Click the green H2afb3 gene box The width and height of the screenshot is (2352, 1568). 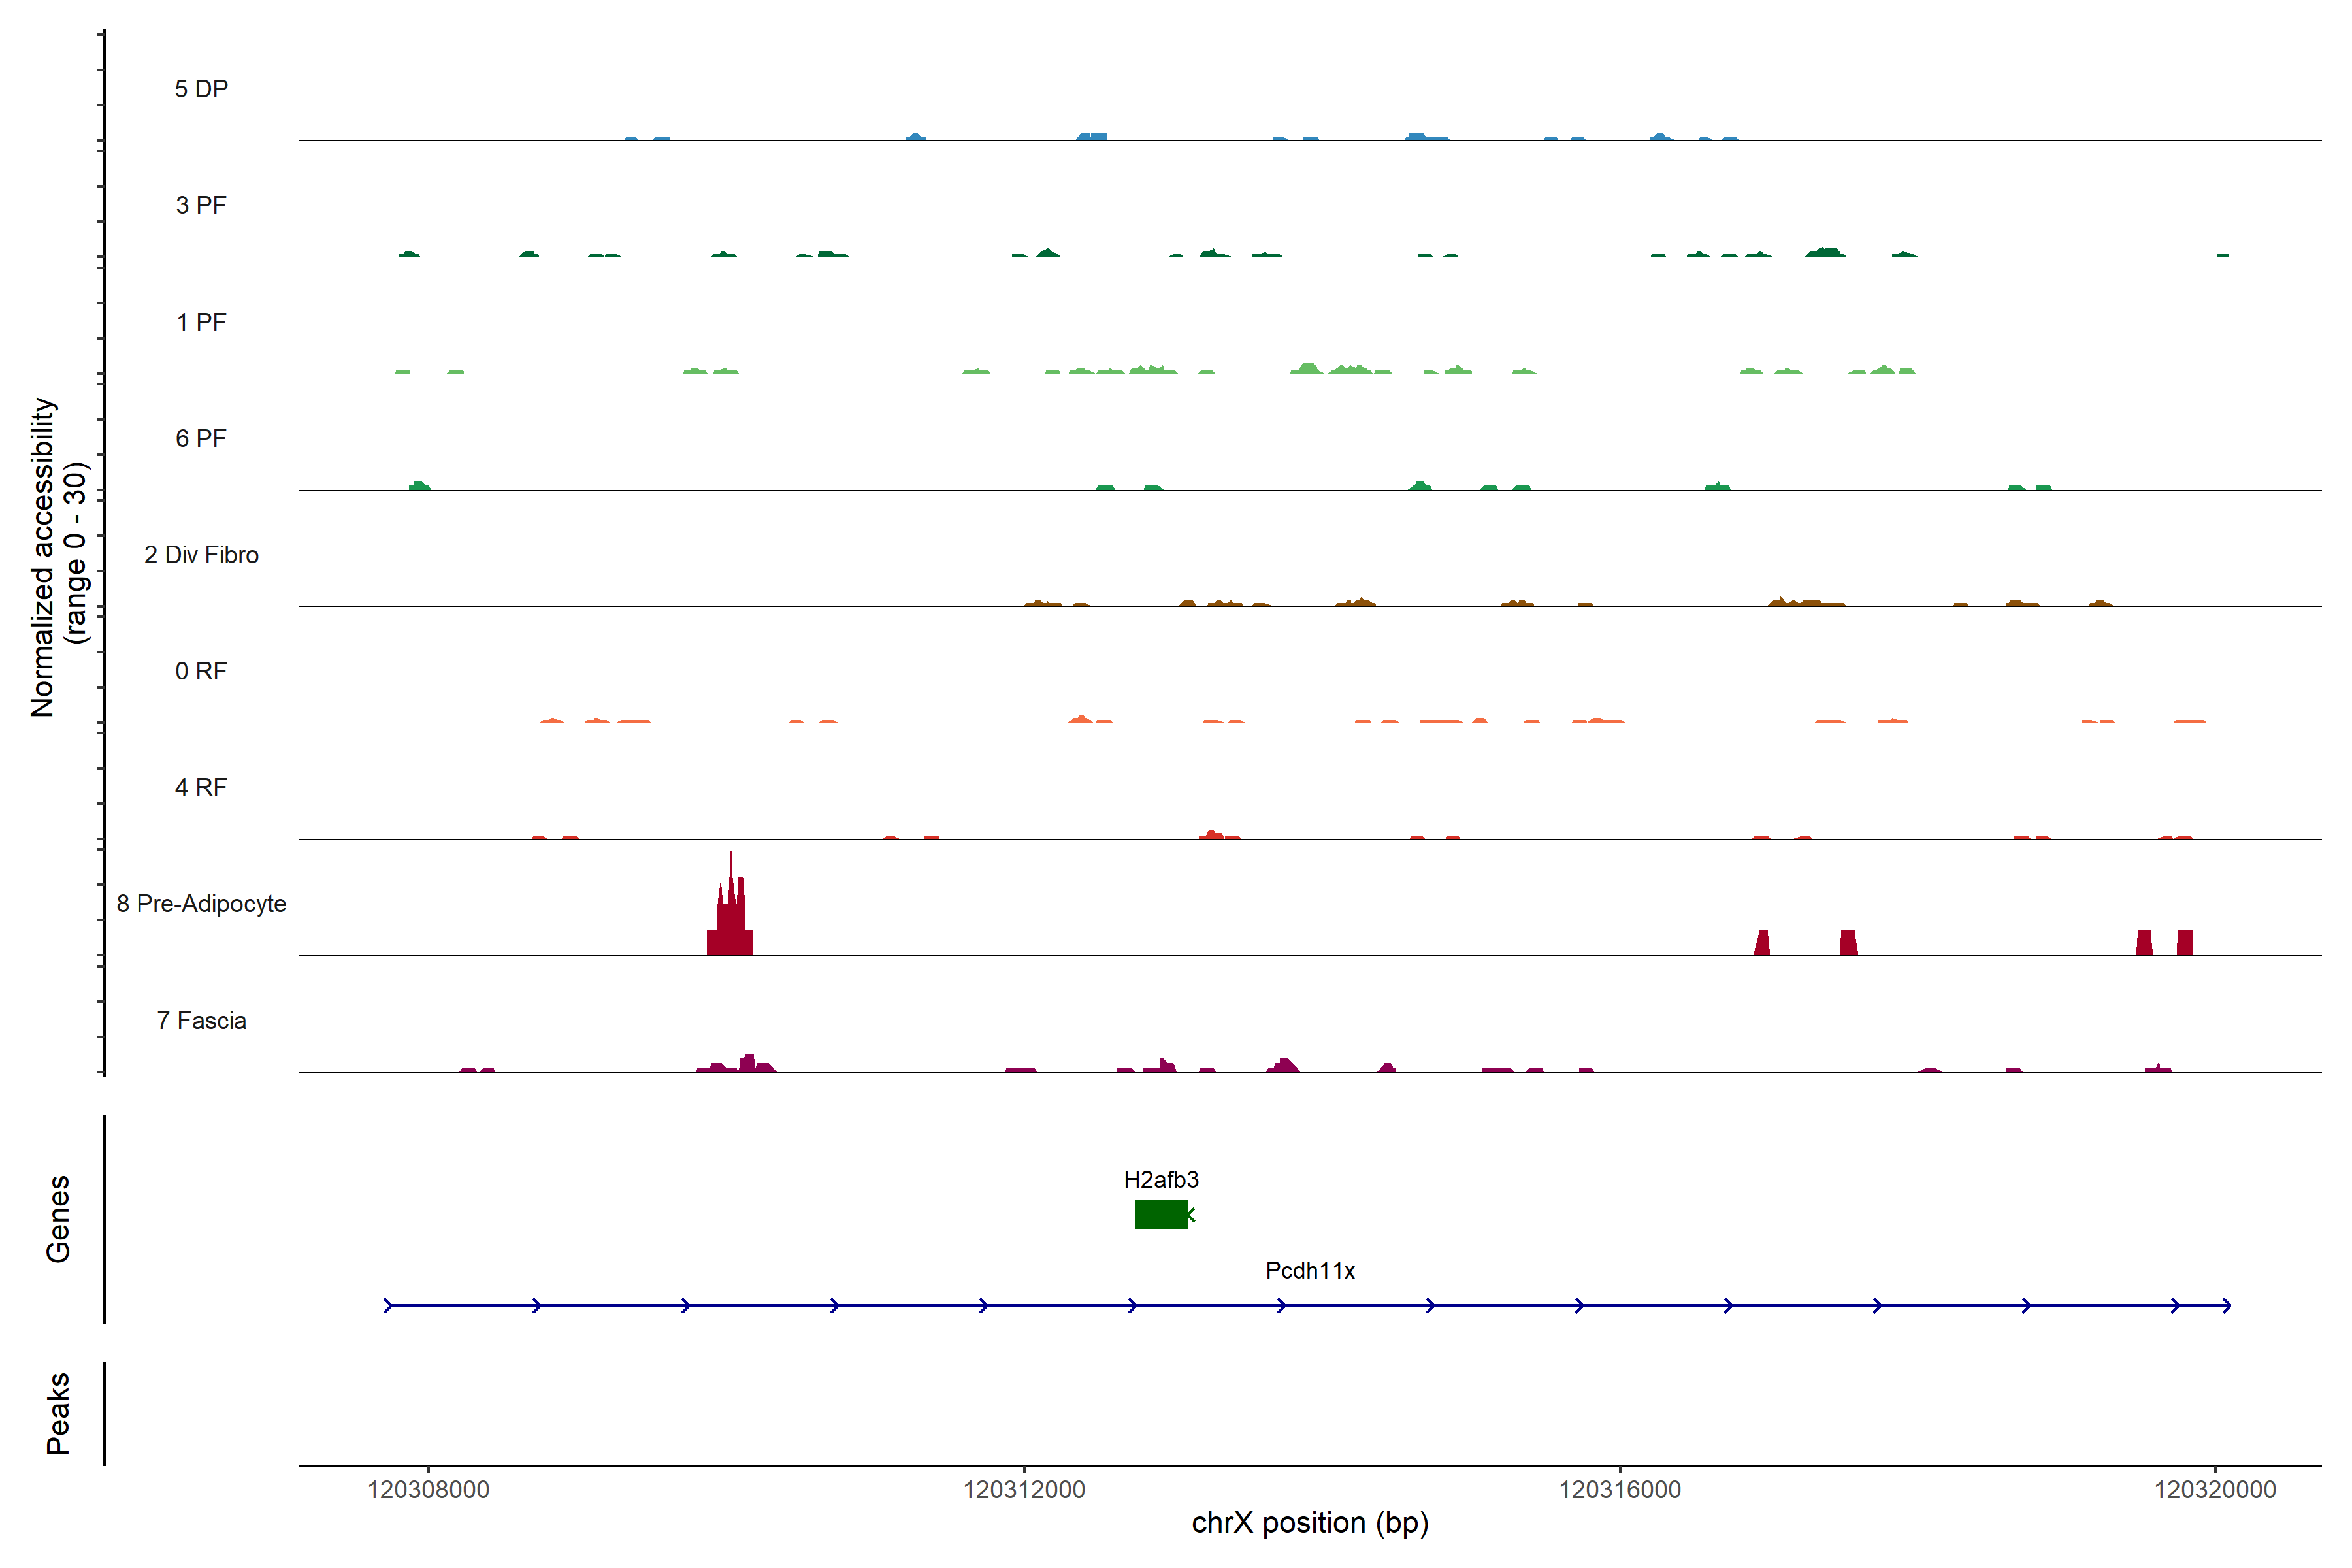tap(1161, 1214)
